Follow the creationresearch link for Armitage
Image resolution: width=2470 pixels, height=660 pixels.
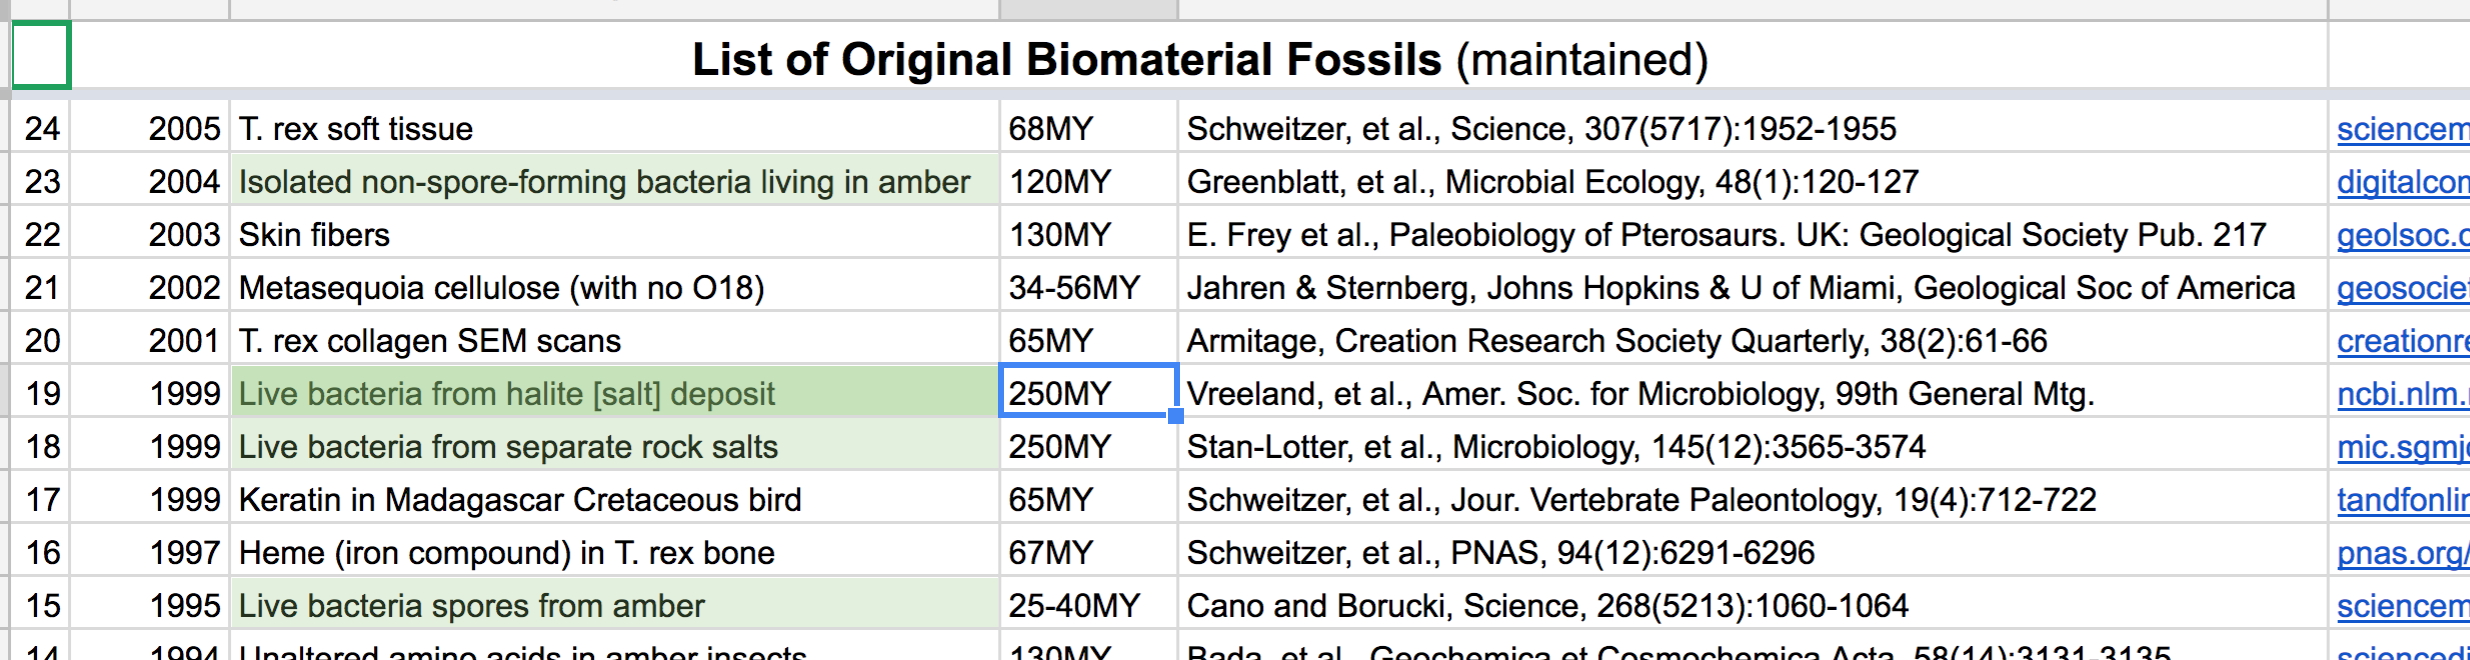click(x=2402, y=341)
